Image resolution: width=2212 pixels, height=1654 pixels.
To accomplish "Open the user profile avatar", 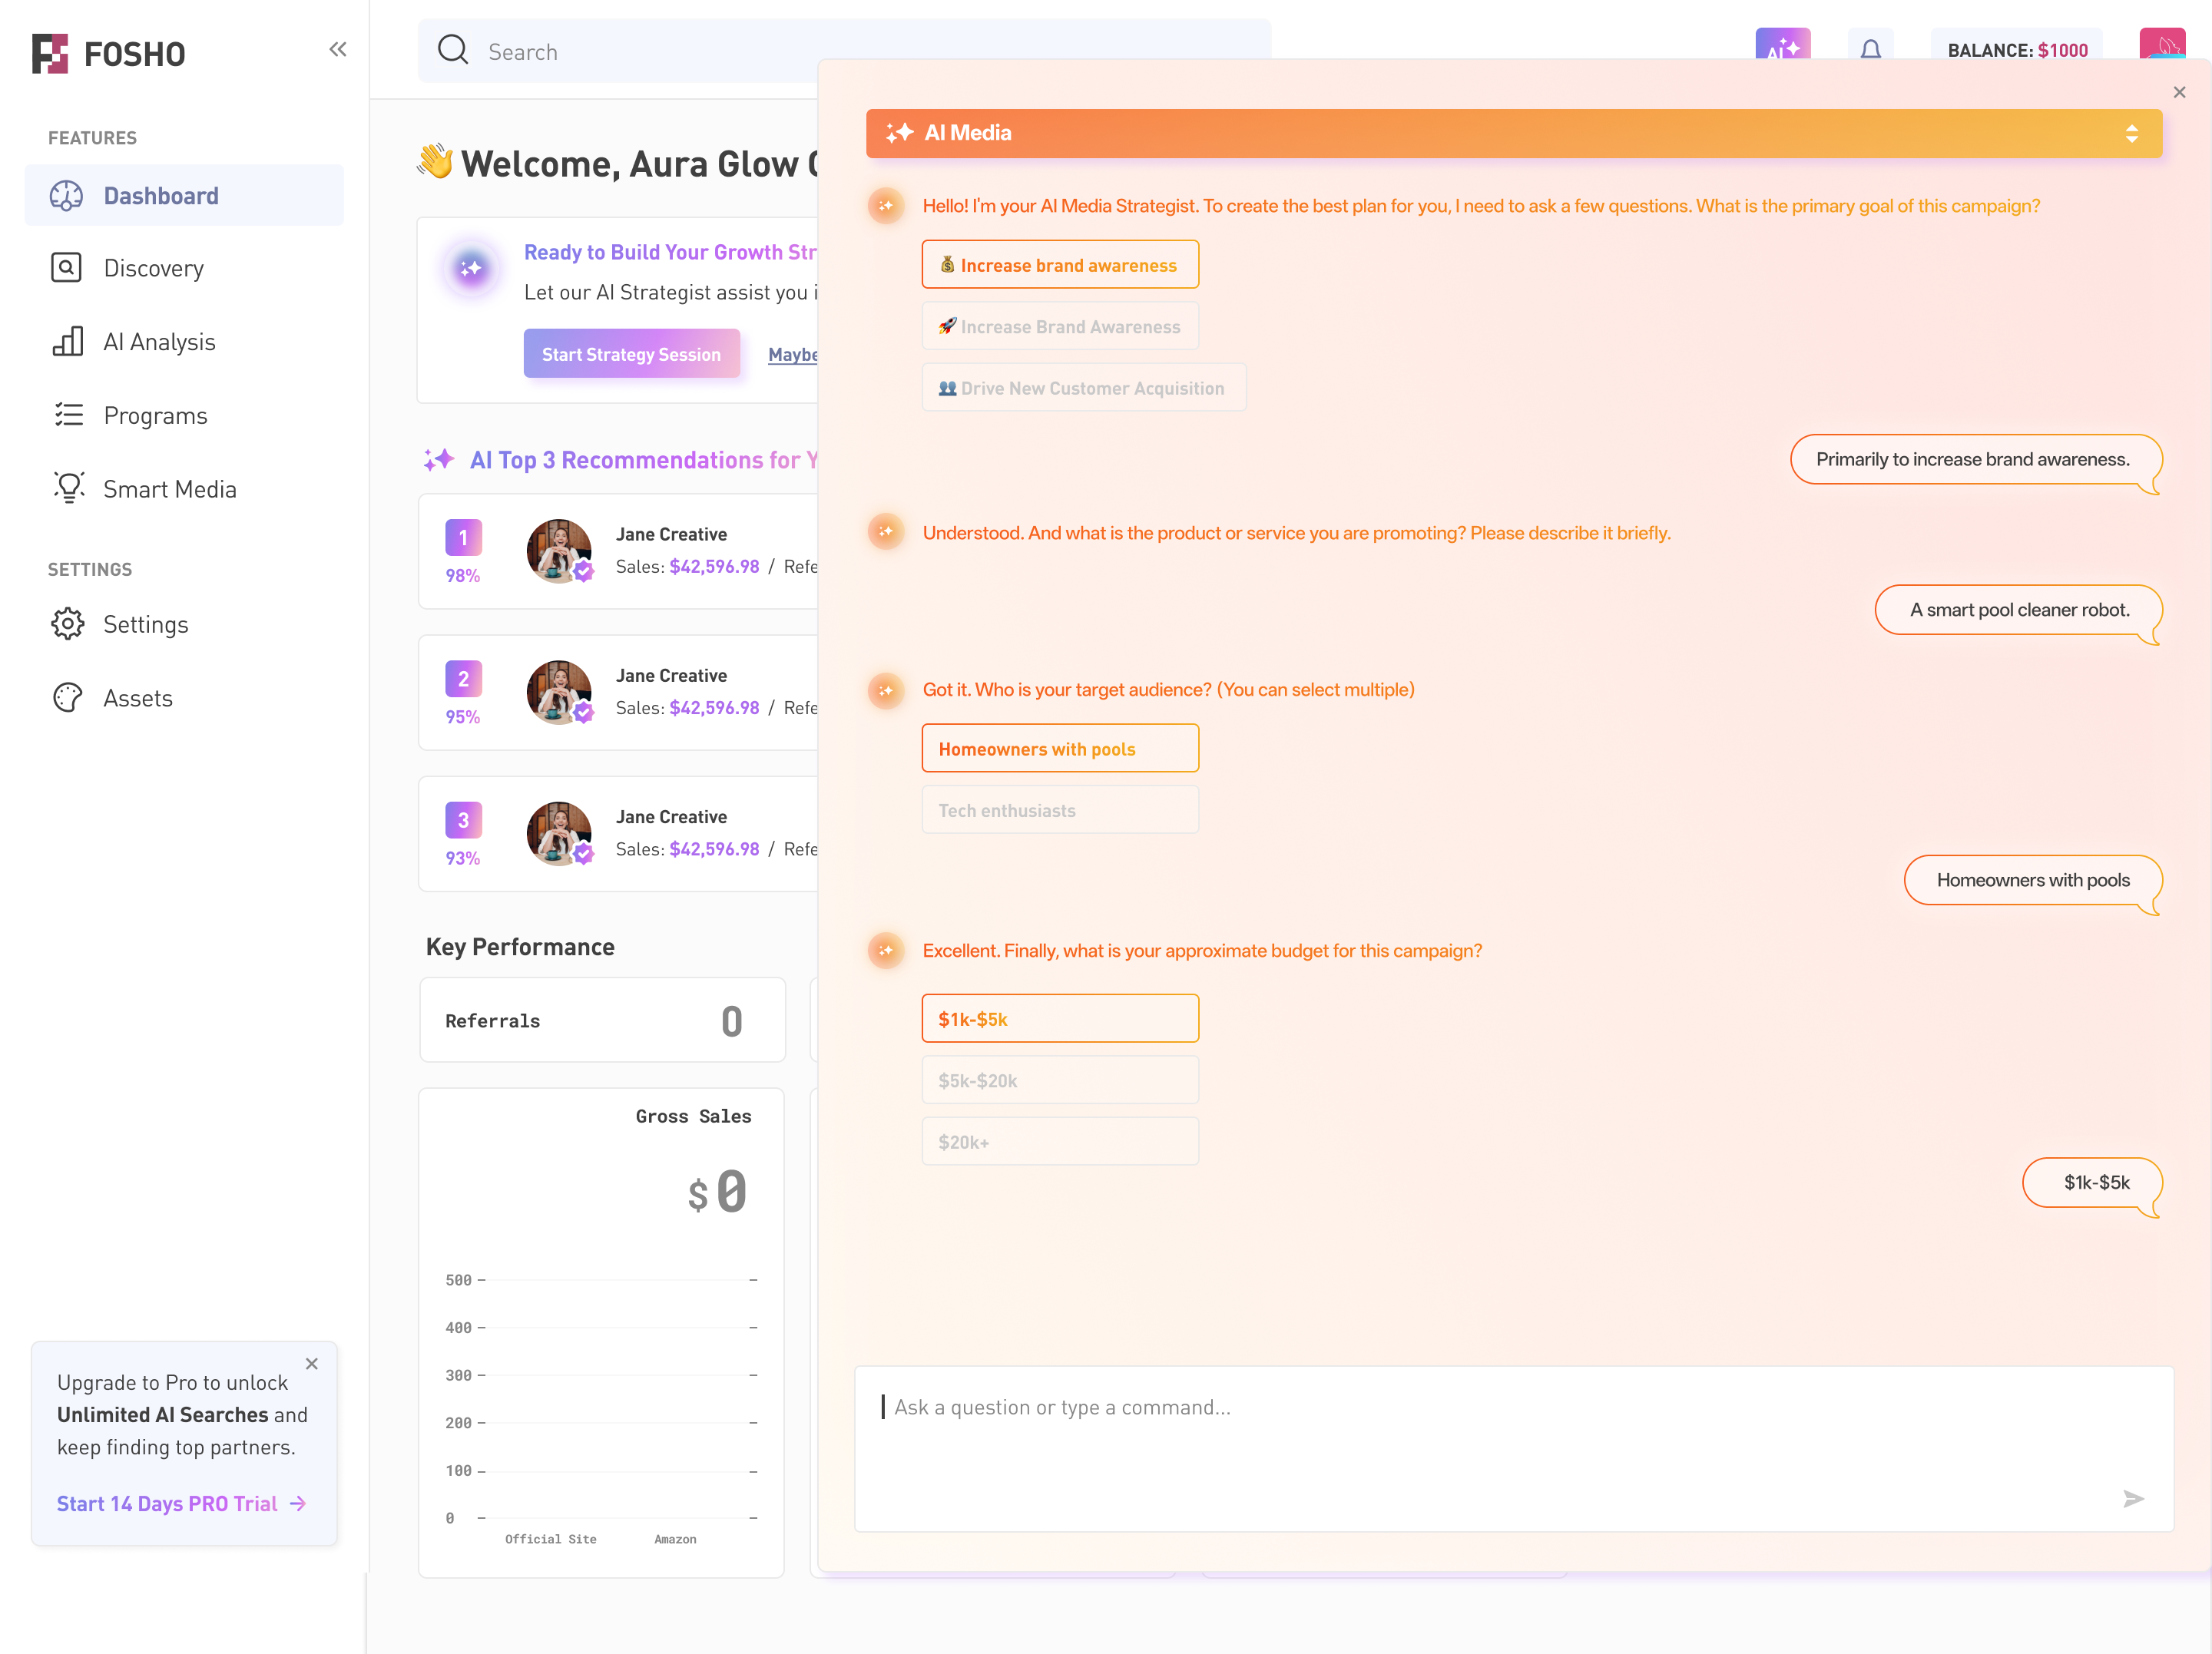I will (2162, 44).
